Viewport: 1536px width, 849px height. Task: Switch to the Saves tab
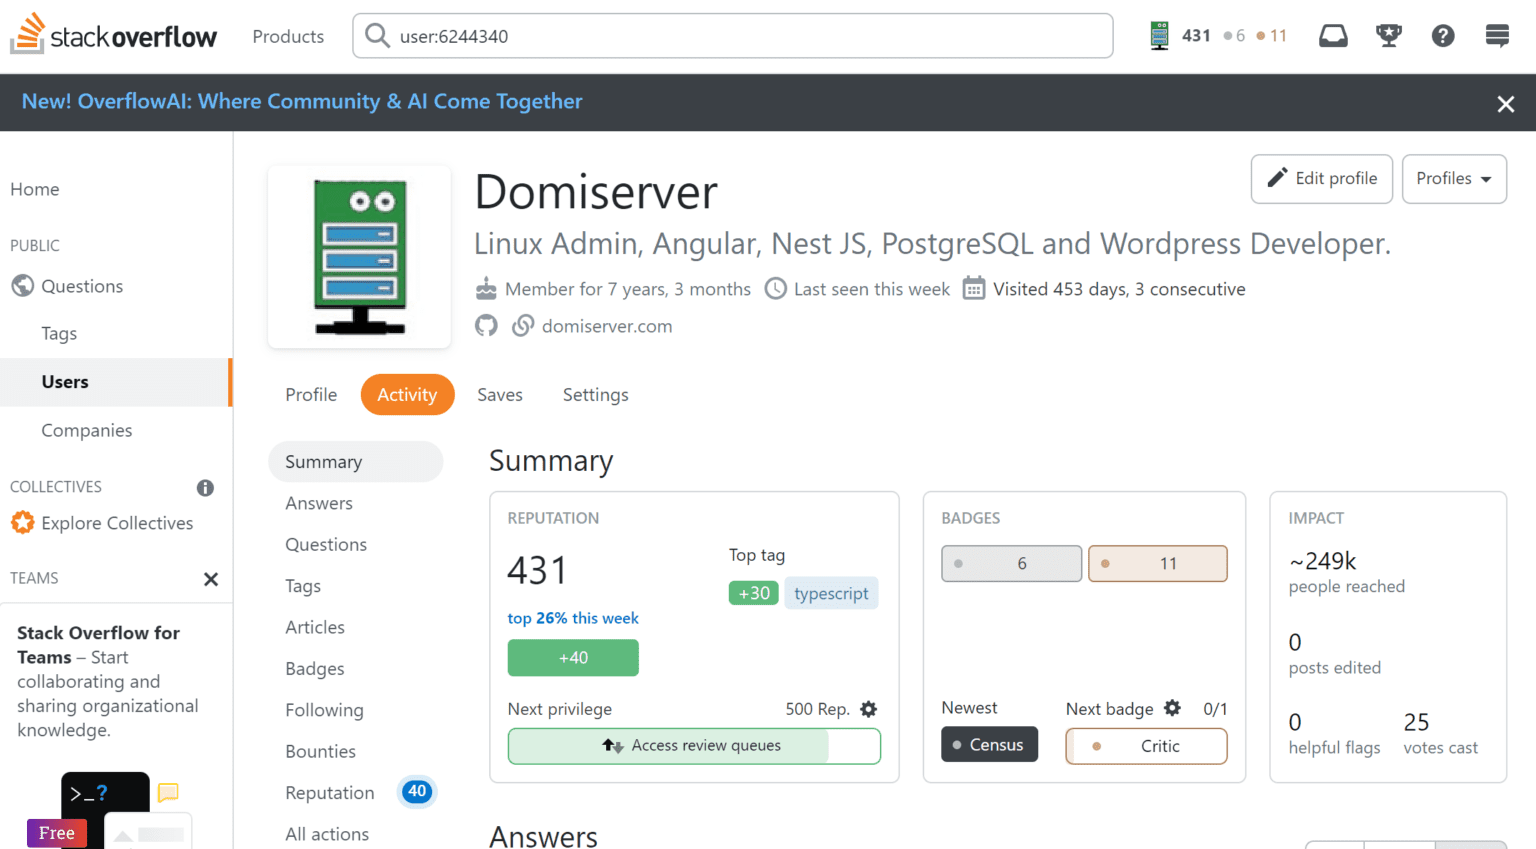pos(500,395)
